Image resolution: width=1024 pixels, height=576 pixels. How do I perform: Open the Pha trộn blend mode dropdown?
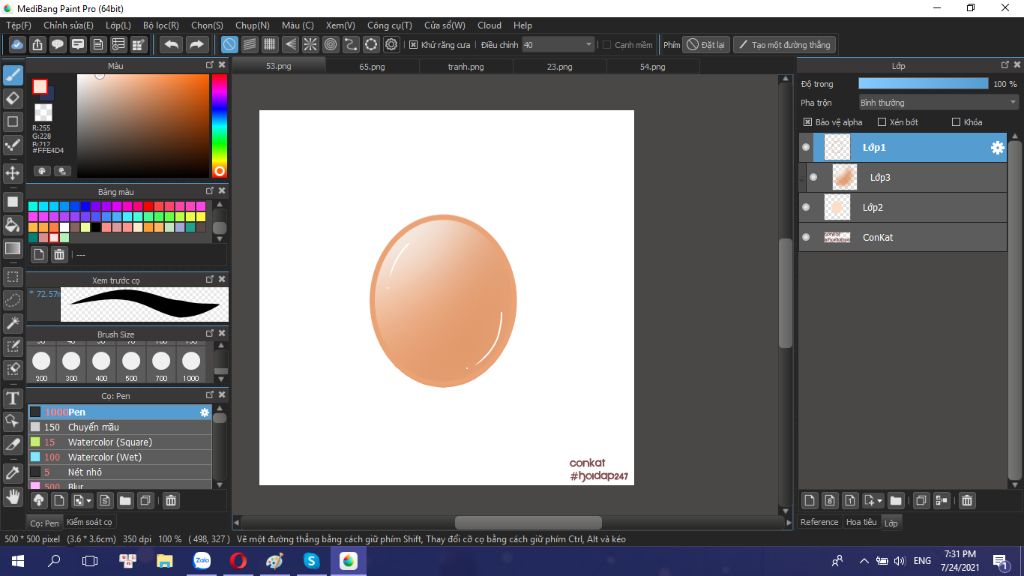[x=938, y=103]
